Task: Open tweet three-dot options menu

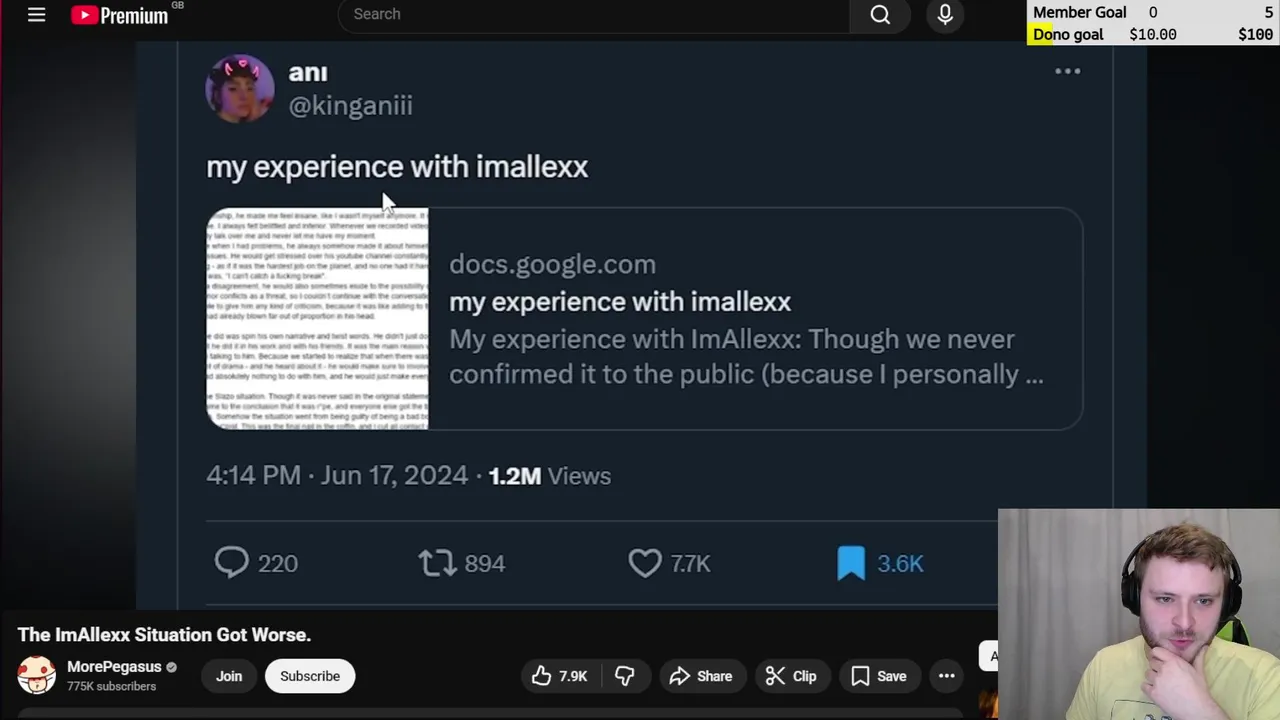Action: click(x=1067, y=71)
